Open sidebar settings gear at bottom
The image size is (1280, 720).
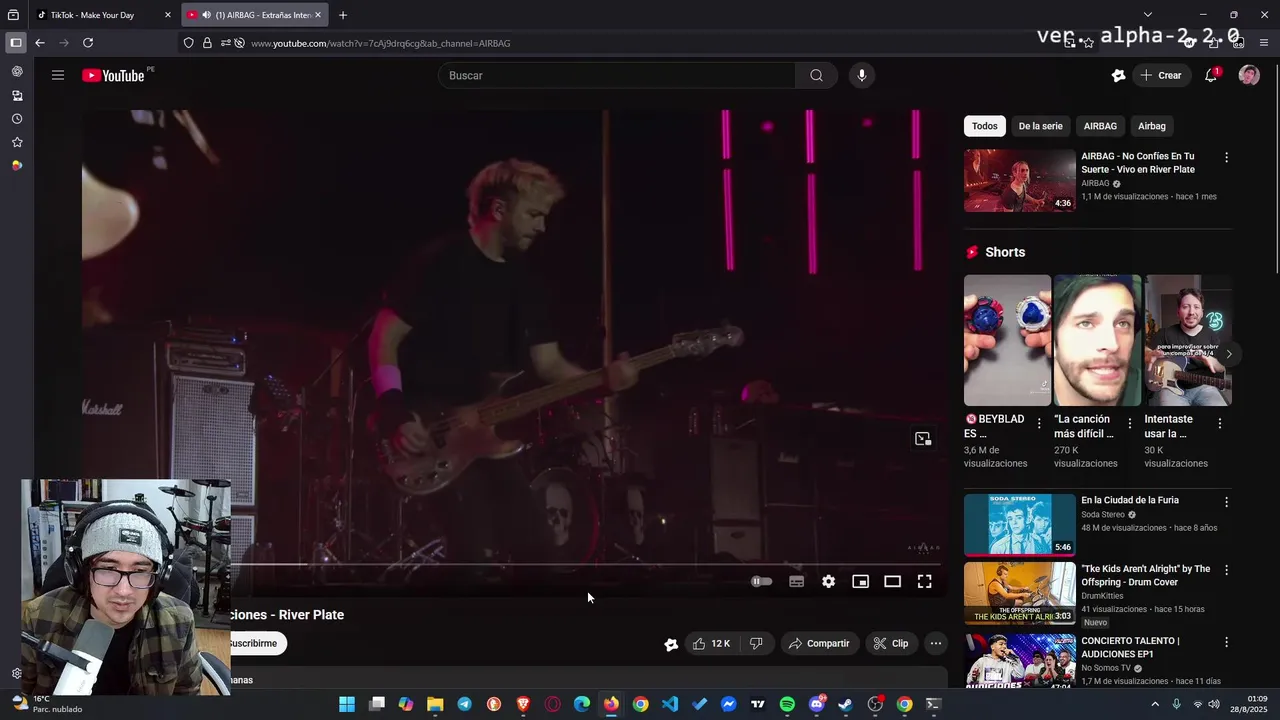point(17,674)
